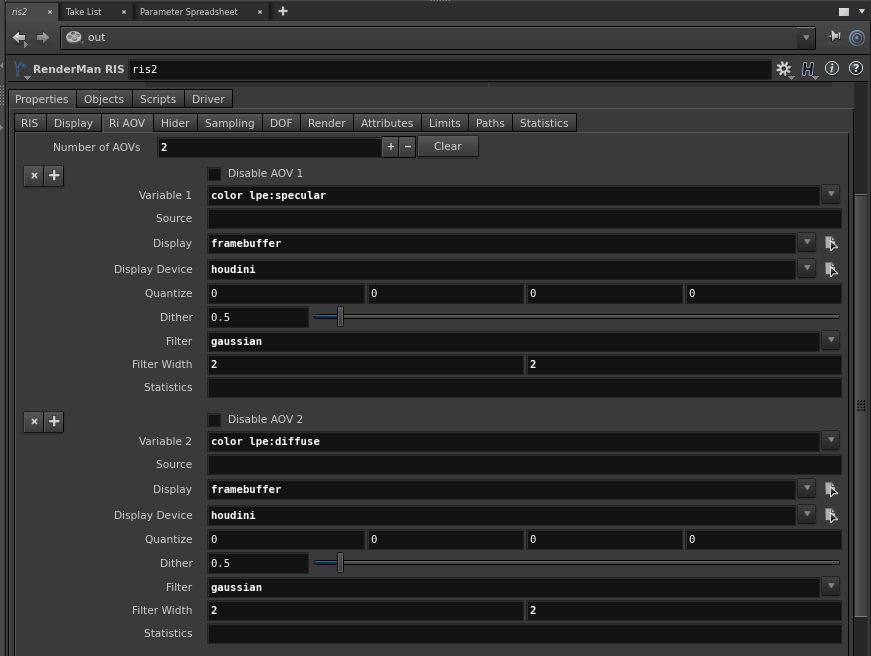Switch to the Limits sub-tab

[x=444, y=123]
